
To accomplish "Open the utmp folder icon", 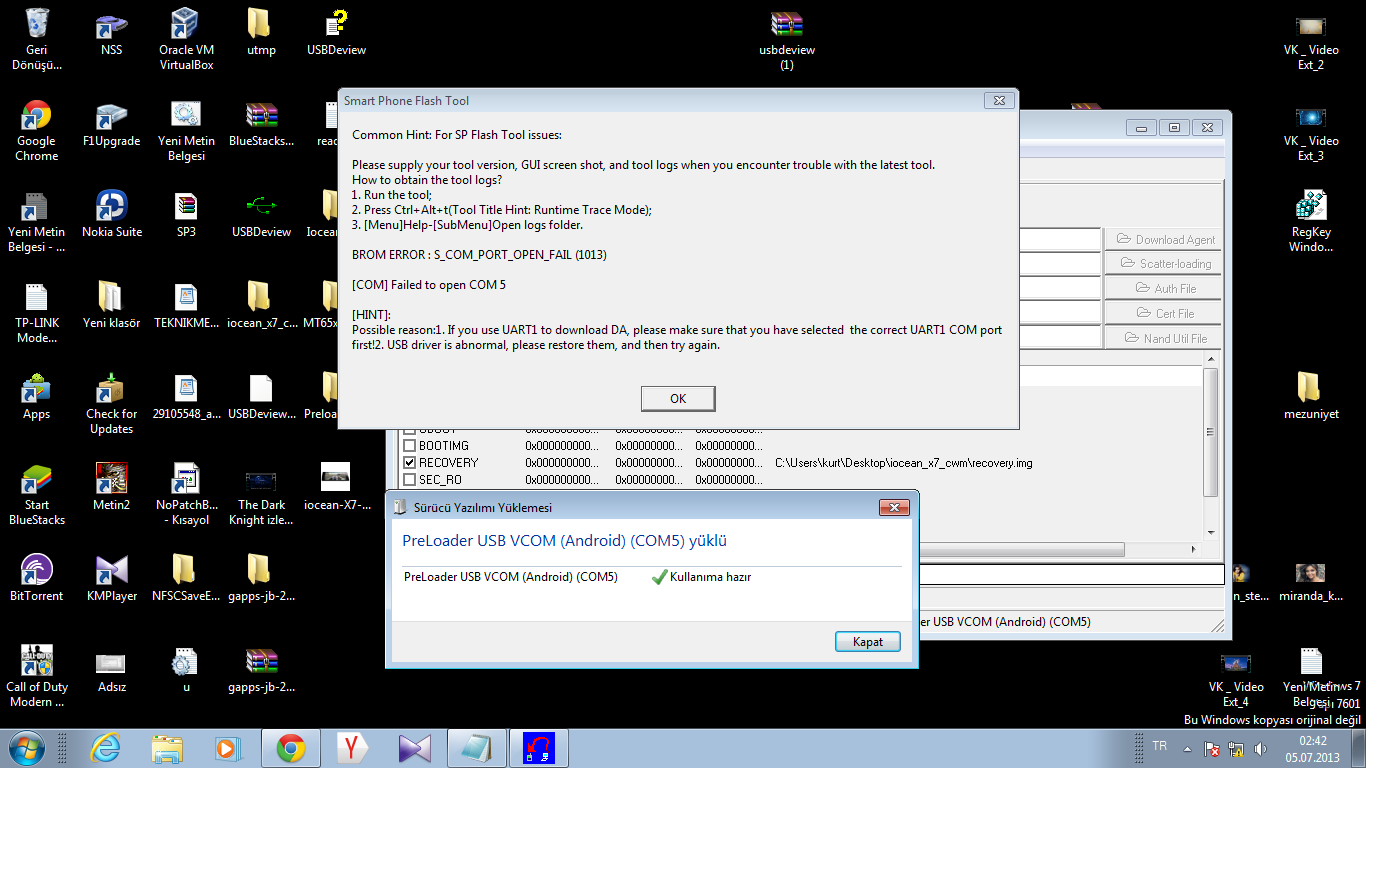I will (261, 32).
